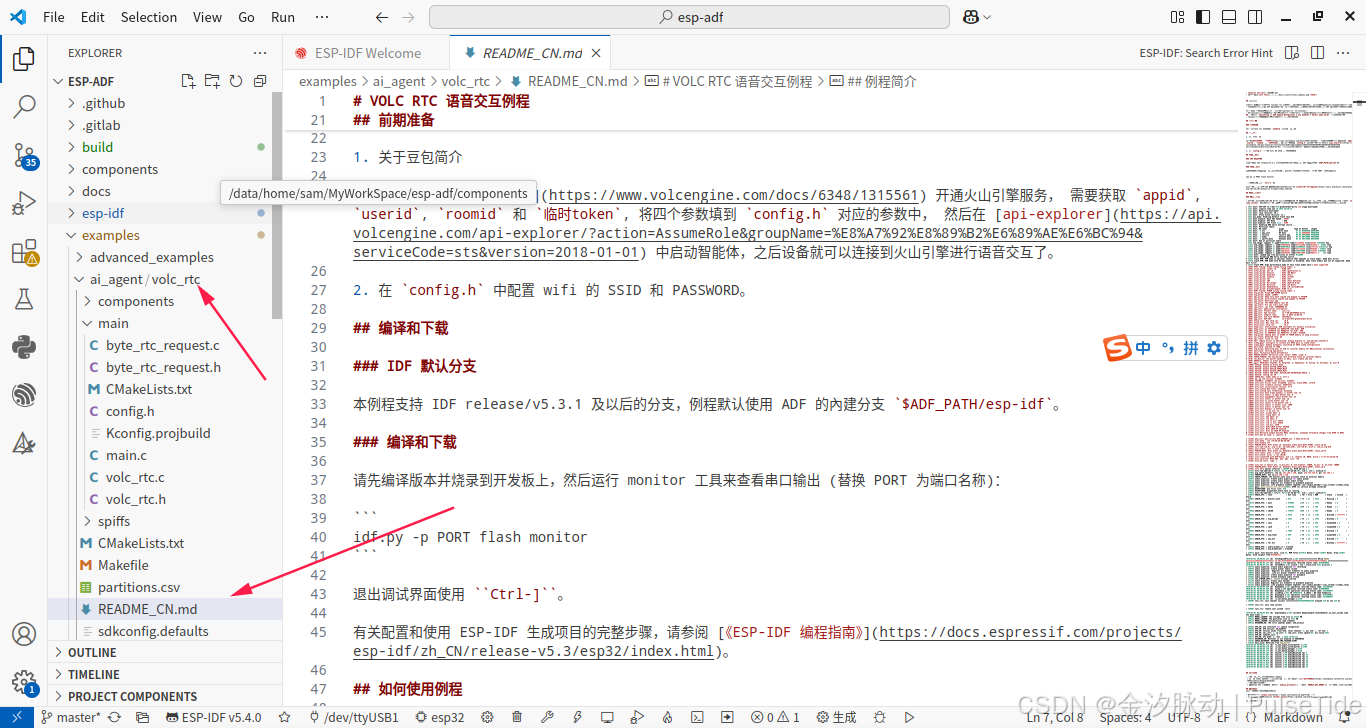1366x728 pixels.
Task: Open the Python view in activity bar
Action: 24,347
